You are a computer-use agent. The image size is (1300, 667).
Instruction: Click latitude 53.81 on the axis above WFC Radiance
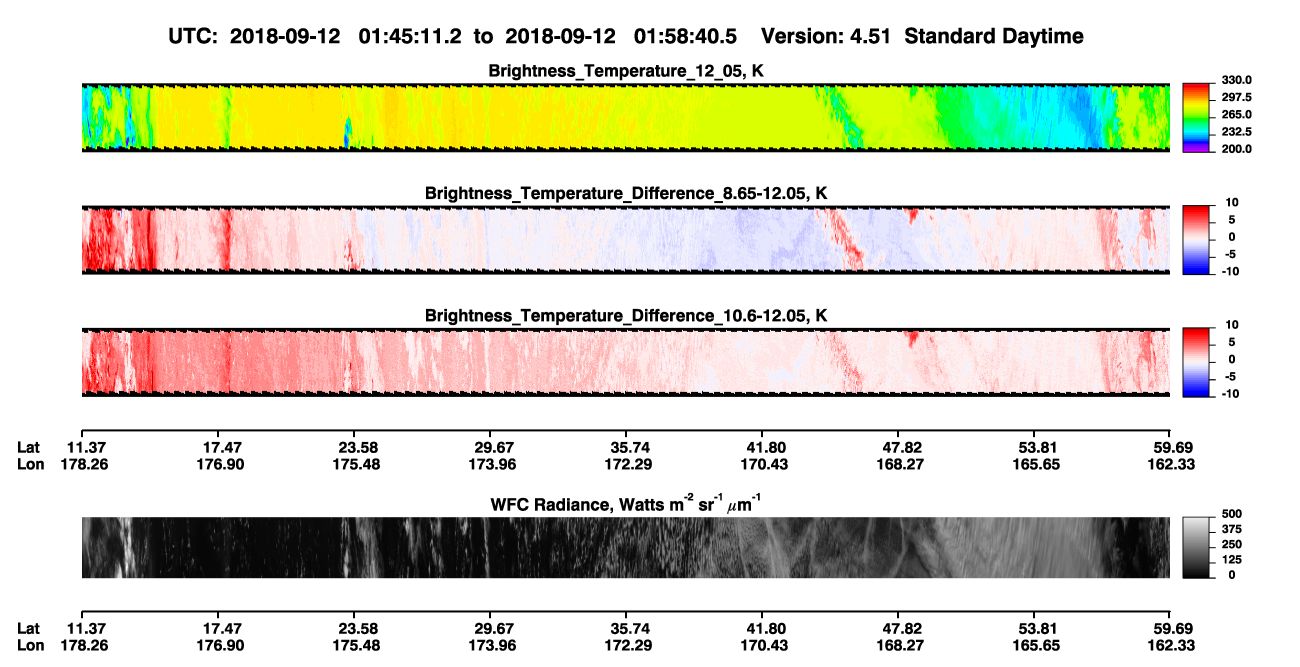1034,448
